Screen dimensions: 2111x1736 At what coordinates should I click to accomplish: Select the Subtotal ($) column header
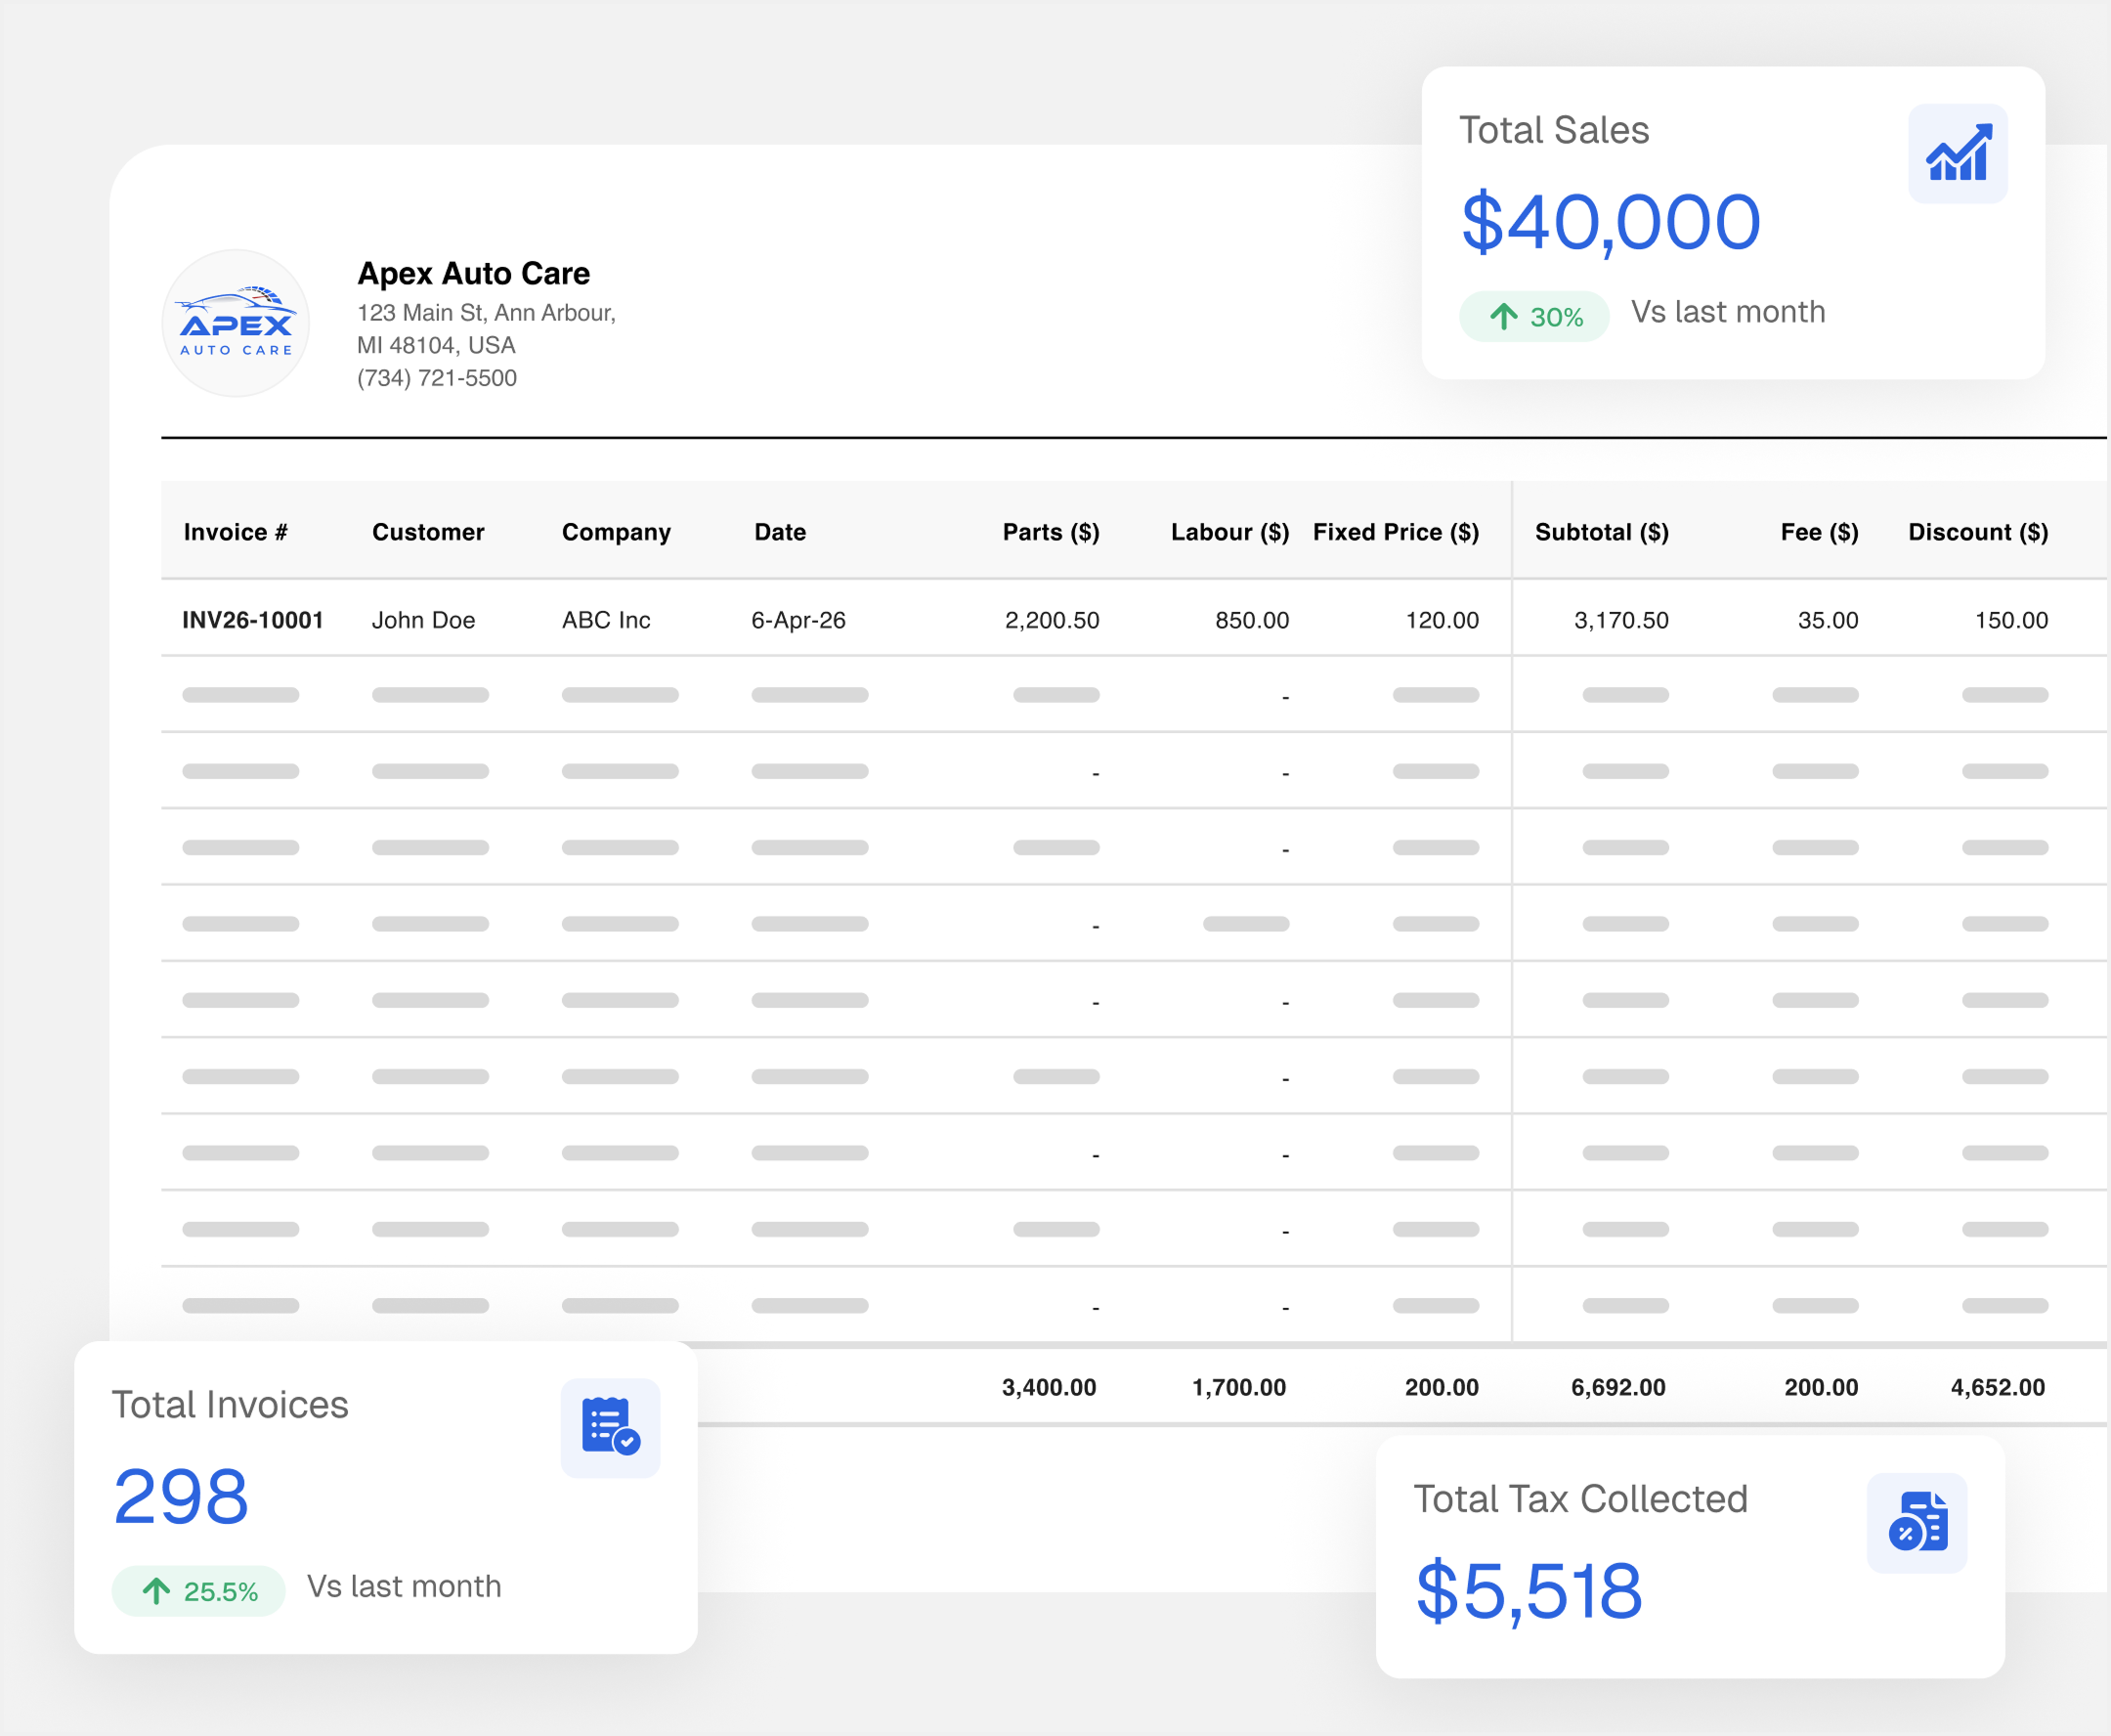[1602, 532]
